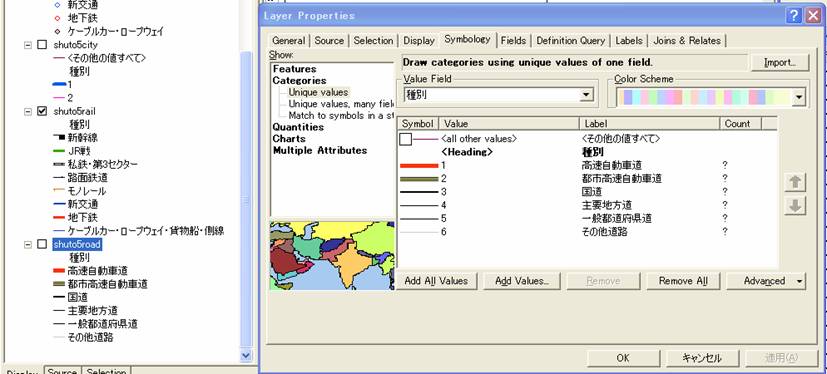This screenshot has width=827, height=374.
Task: Switch to the Labels tab
Action: [x=629, y=41]
